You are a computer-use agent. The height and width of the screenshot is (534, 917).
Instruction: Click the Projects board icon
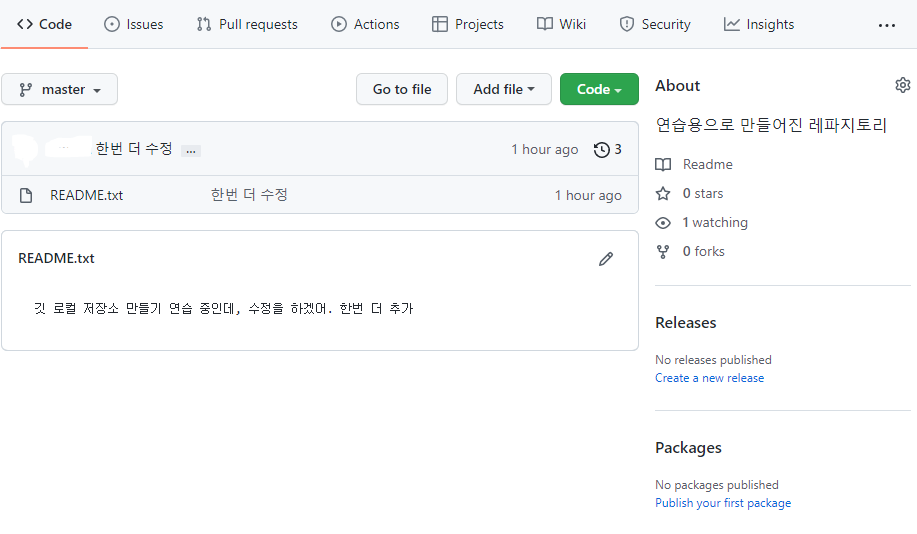[x=440, y=24]
